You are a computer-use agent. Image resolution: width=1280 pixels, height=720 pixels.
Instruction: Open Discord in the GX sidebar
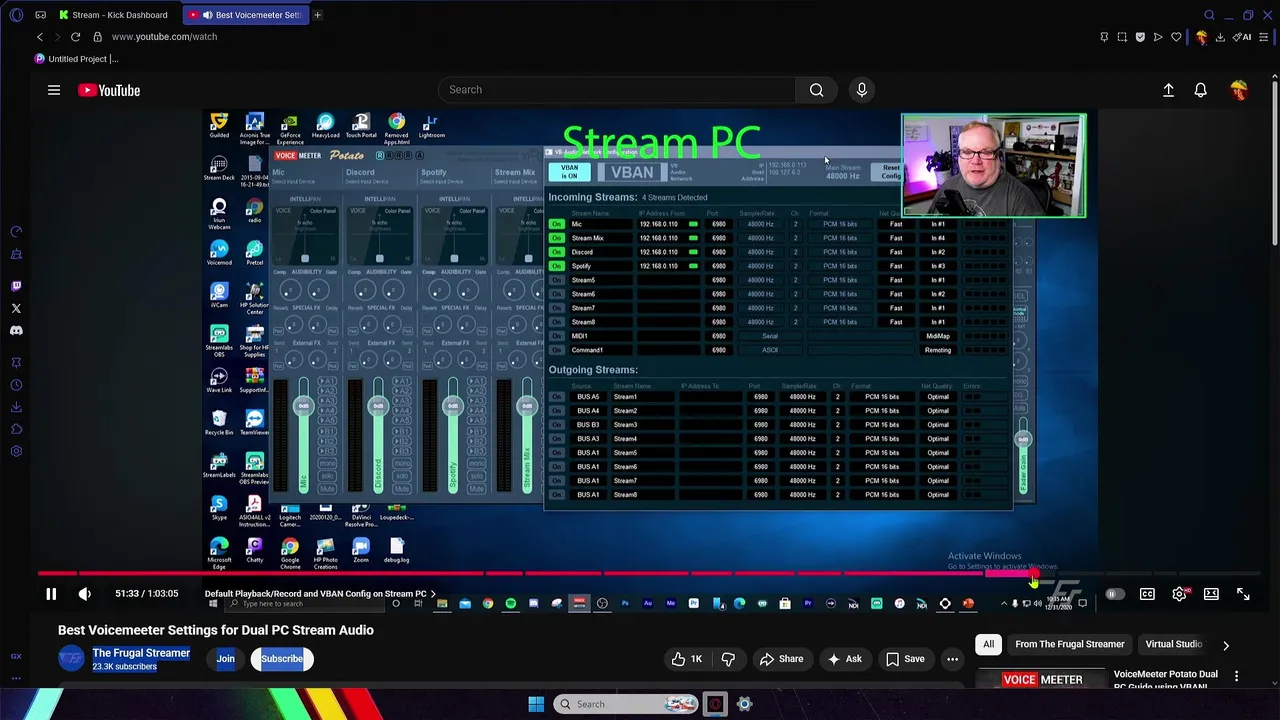16,330
